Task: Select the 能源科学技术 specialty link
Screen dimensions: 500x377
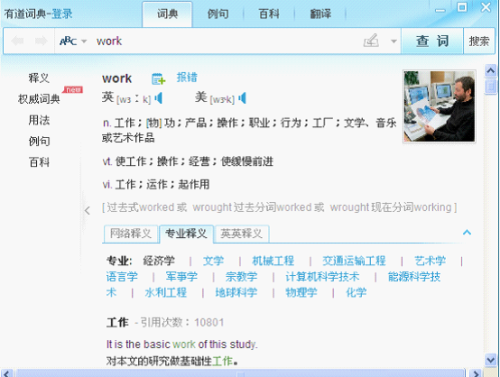Action: [x=414, y=277]
